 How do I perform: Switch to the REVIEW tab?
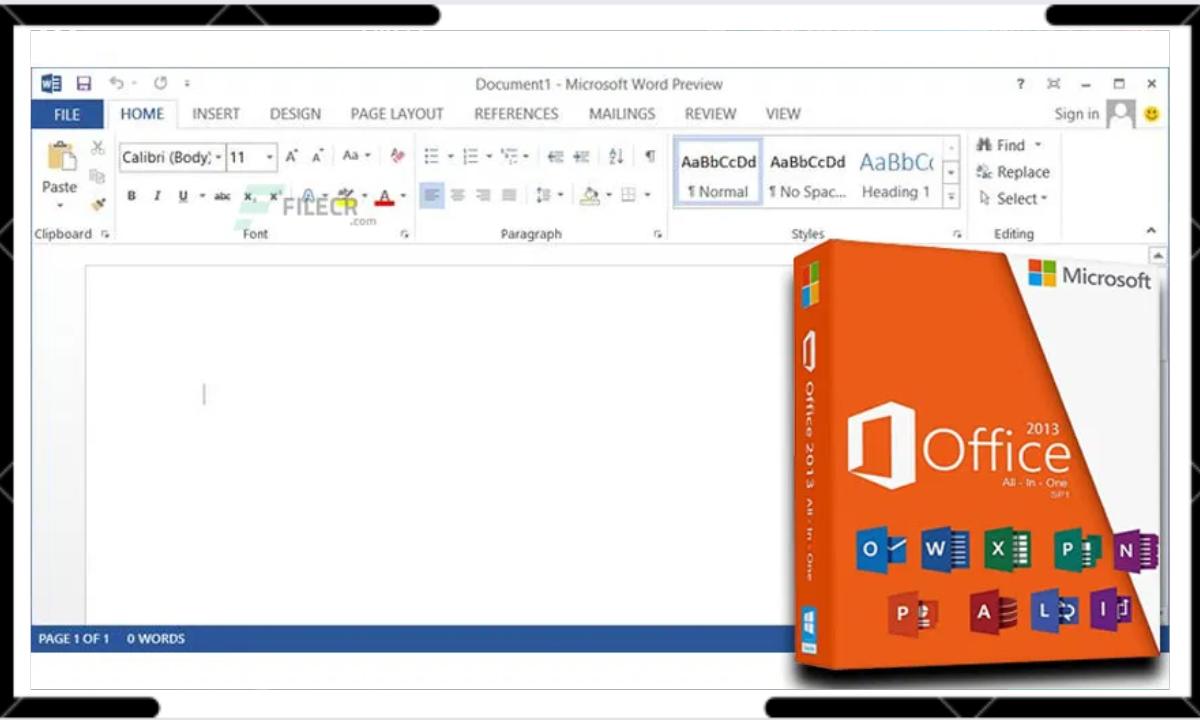[x=711, y=114]
